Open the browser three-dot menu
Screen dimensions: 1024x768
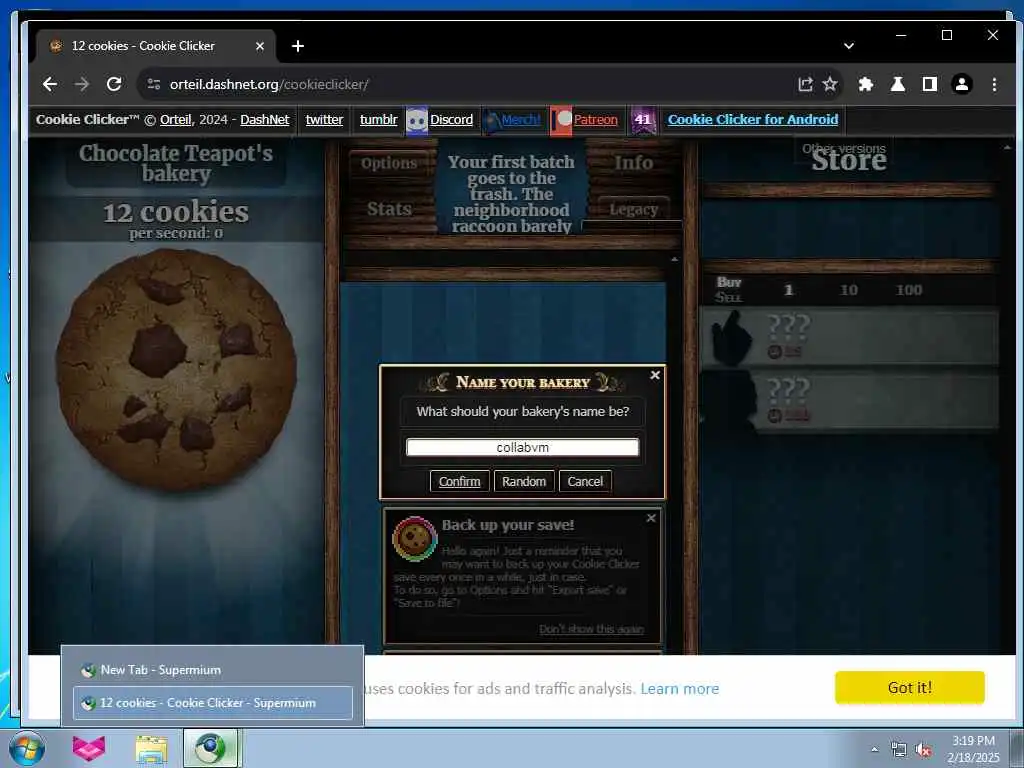point(994,84)
